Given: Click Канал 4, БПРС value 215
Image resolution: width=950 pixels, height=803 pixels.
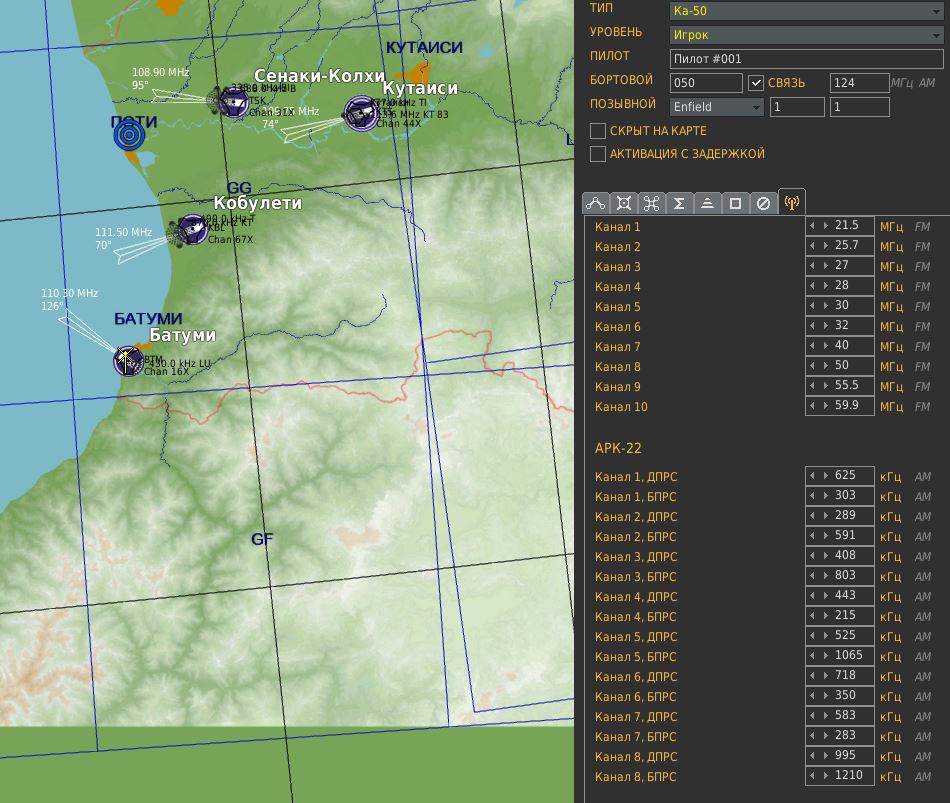Looking at the screenshot, I should click(845, 615).
